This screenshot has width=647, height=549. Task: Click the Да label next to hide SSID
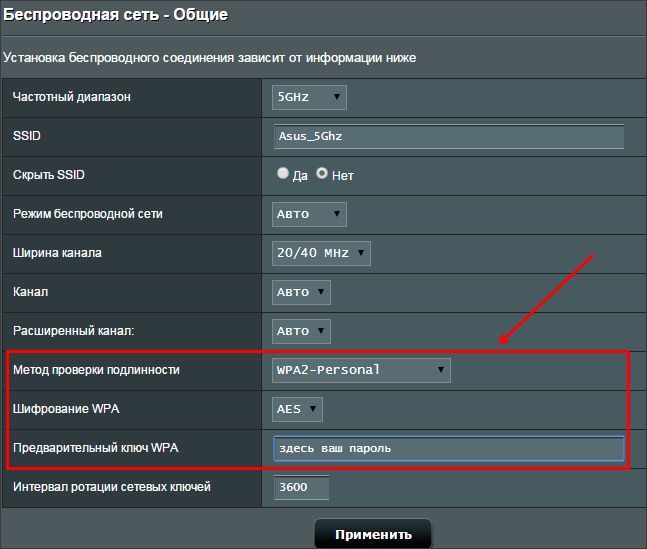pos(300,176)
